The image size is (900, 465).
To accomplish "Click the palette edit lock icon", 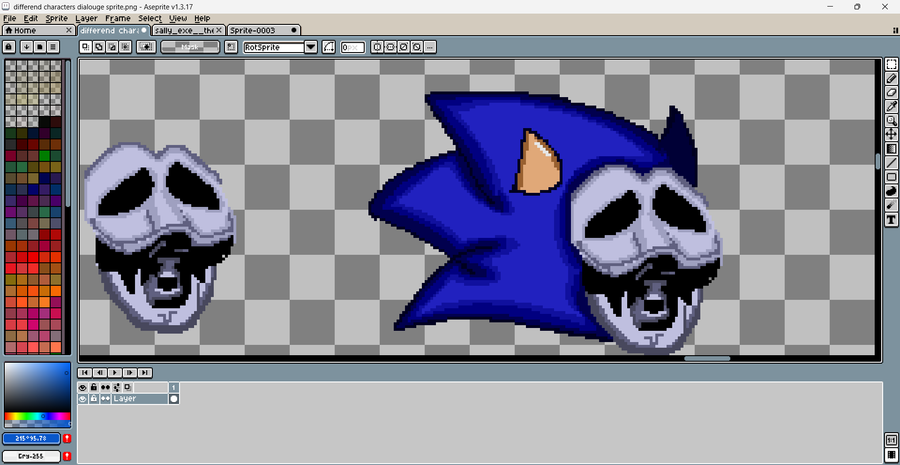I will [x=9, y=47].
